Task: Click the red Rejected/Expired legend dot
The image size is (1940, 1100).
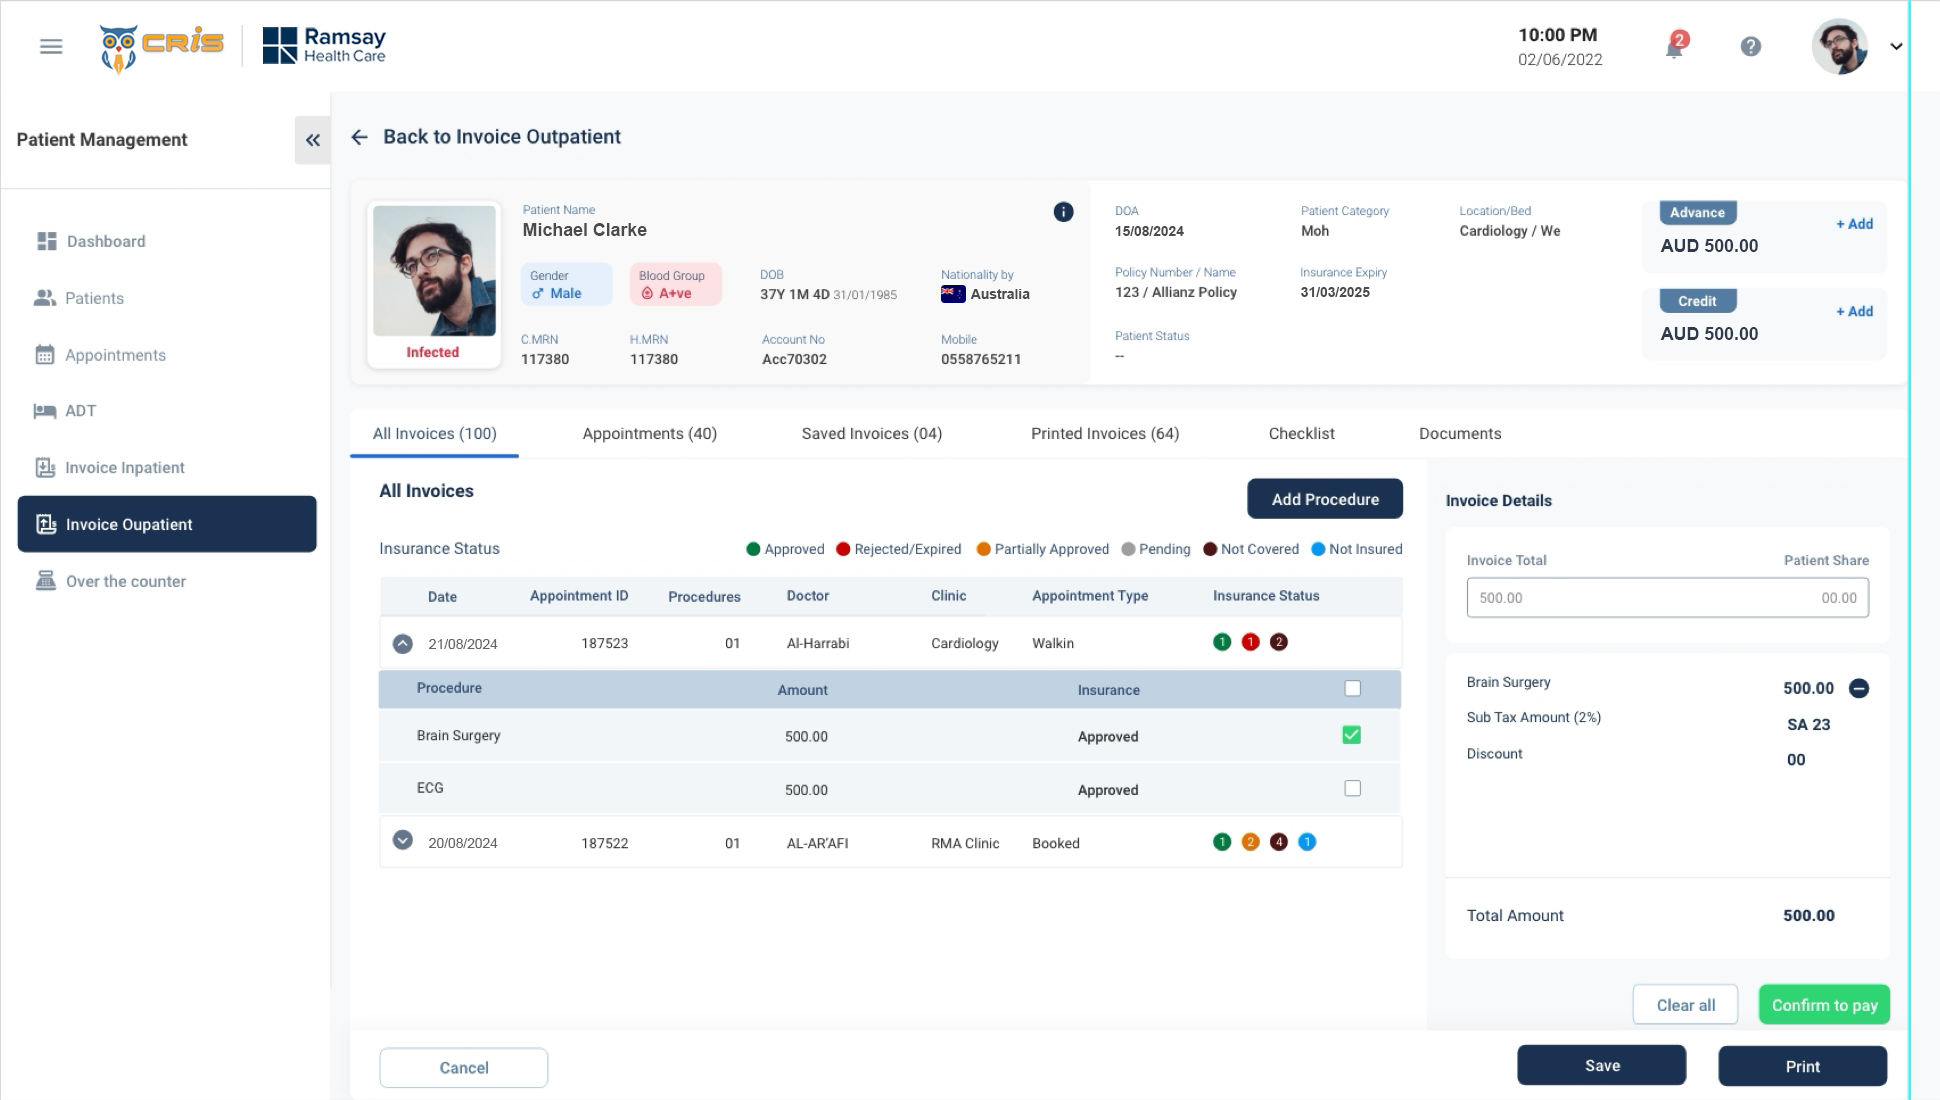Action: 843,549
